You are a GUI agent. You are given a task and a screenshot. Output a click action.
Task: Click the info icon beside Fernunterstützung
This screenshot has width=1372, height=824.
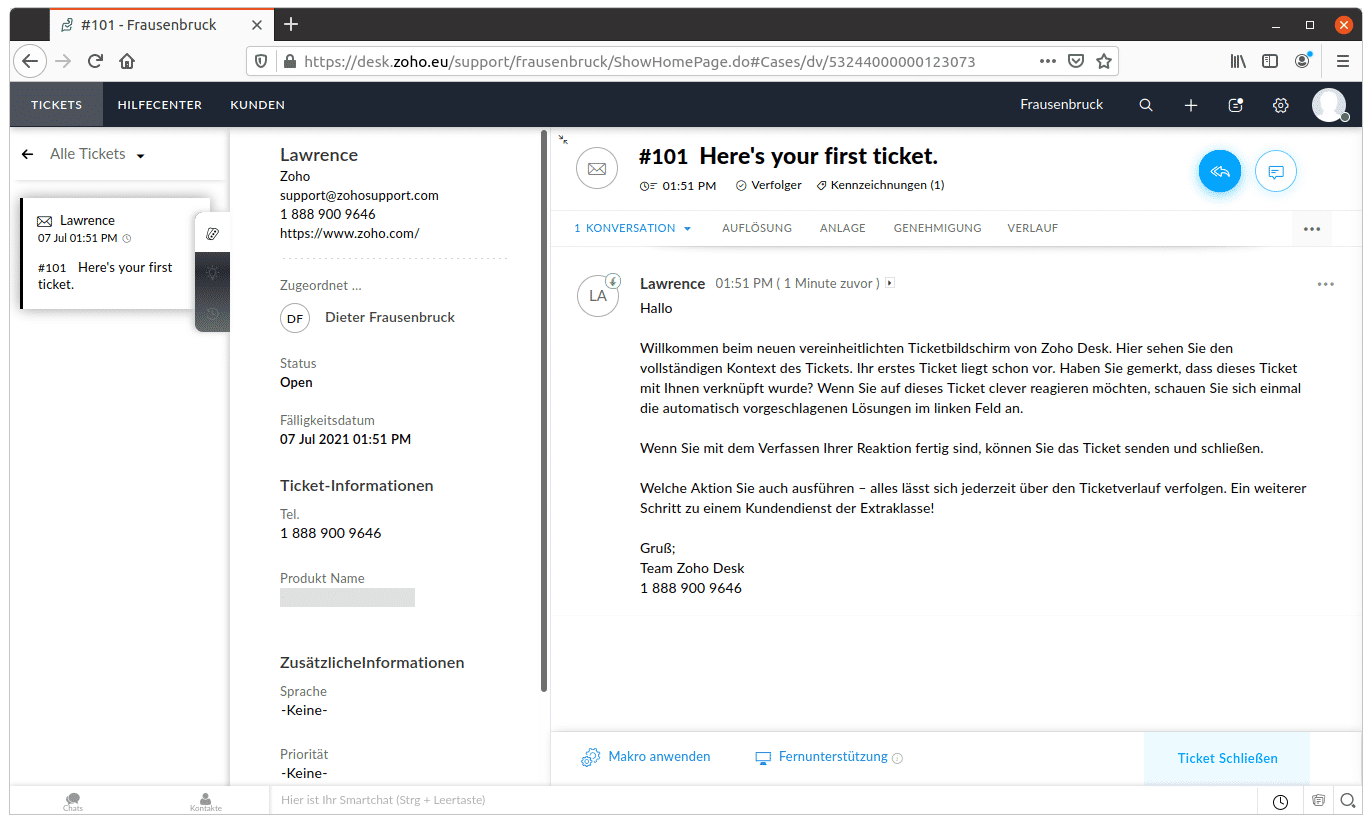tap(897, 758)
